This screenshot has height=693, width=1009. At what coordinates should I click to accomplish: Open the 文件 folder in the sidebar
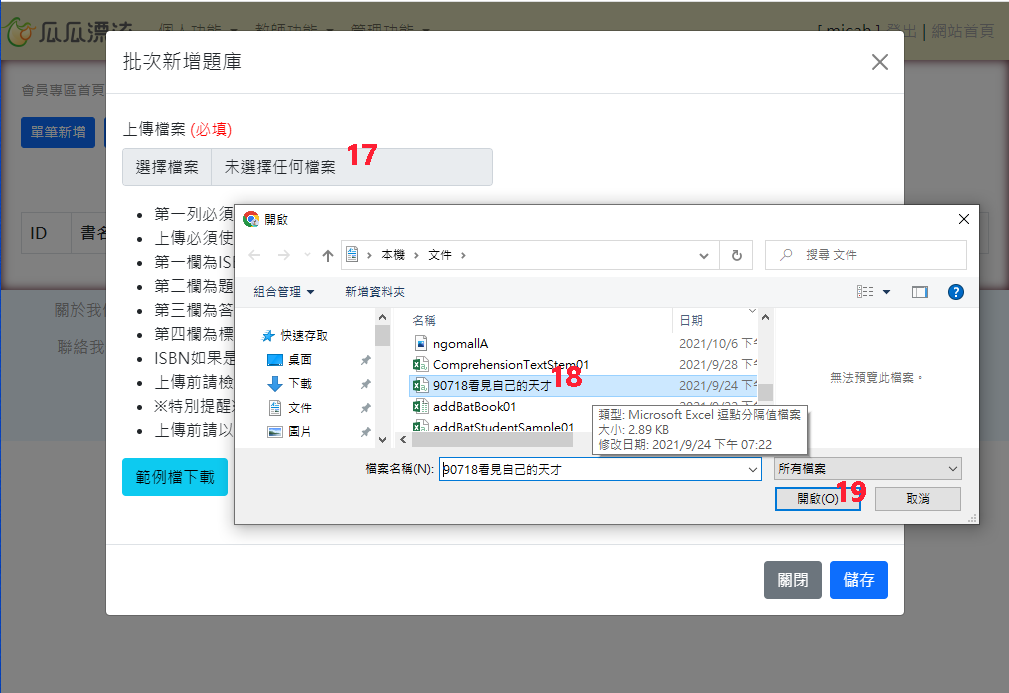290,408
